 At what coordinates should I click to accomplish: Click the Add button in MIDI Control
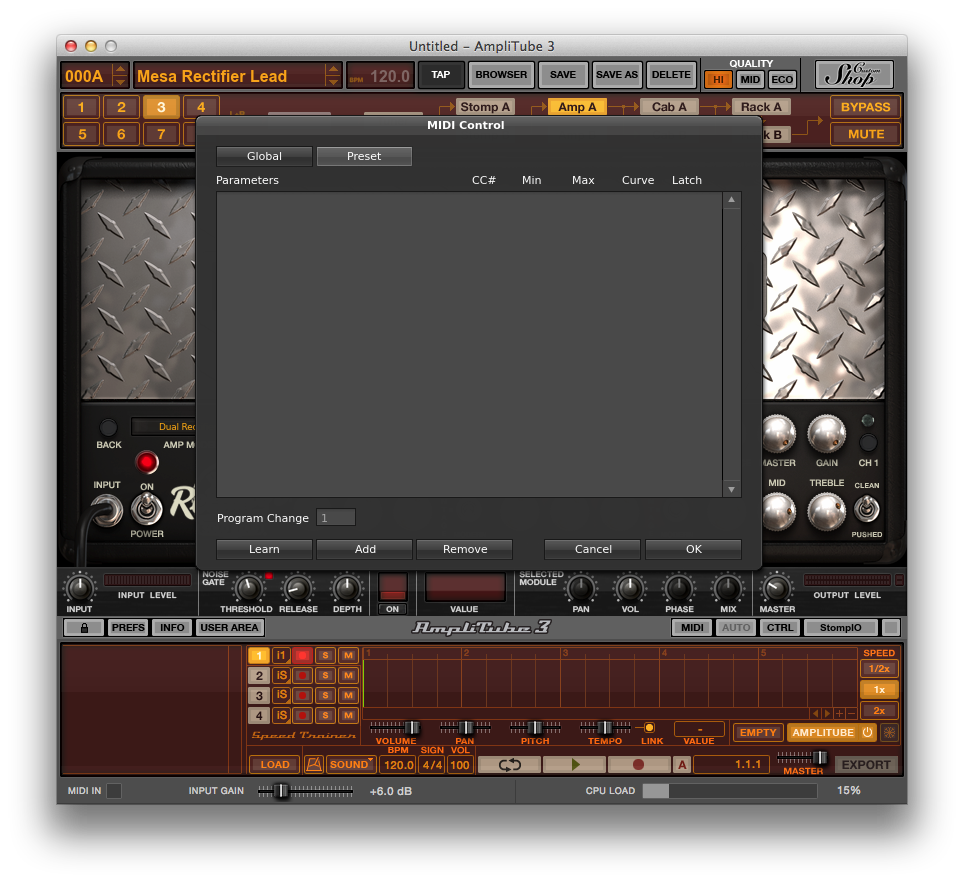tap(365, 549)
